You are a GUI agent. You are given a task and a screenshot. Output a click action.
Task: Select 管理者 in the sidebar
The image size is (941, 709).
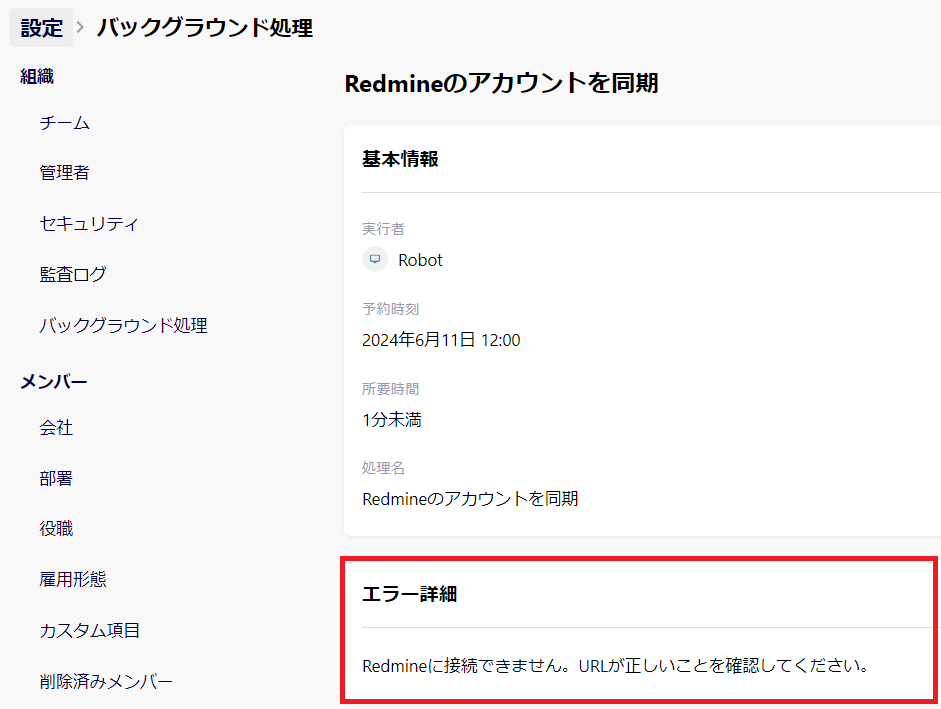[x=65, y=173]
